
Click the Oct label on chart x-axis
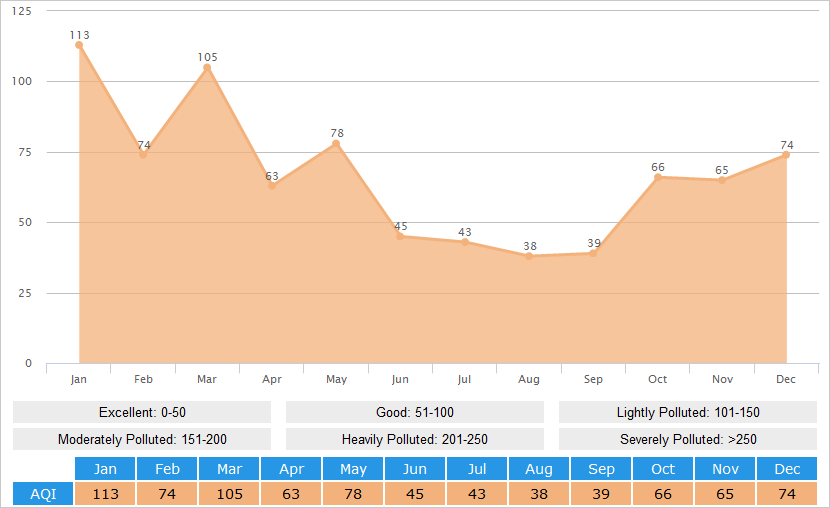[x=657, y=379]
